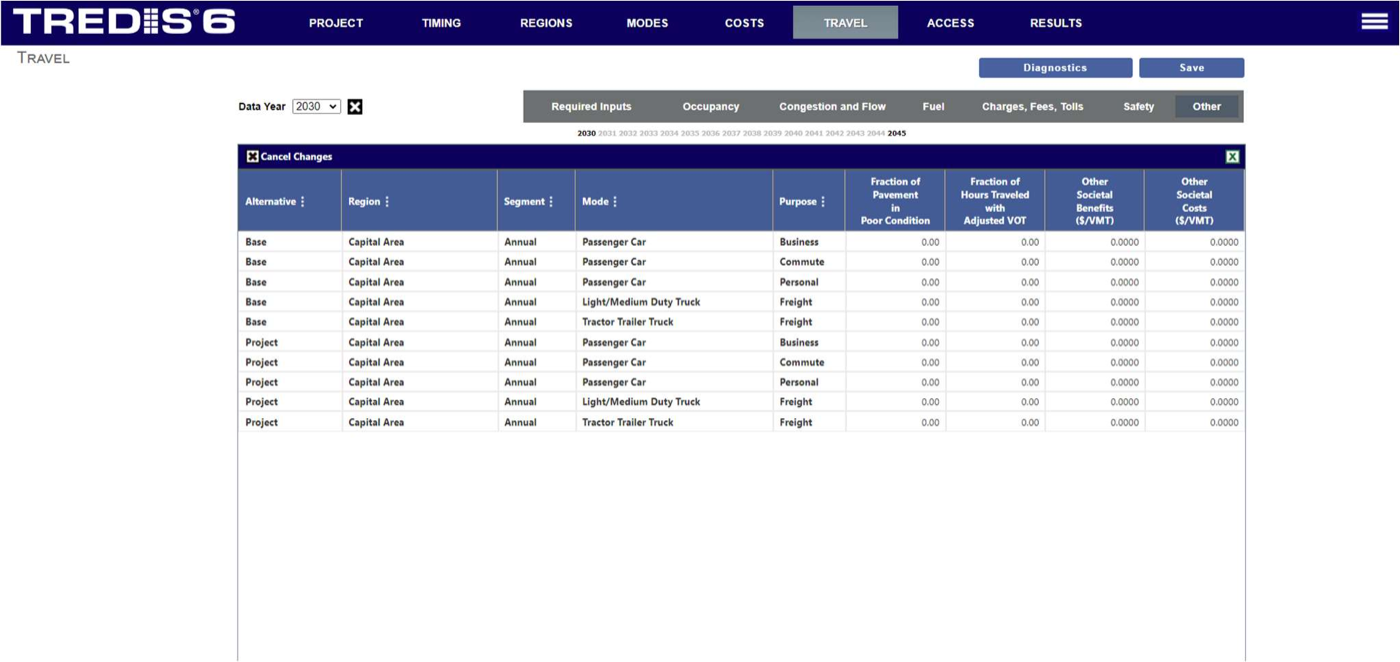Image resolution: width=1400 pixels, height=662 pixels.
Task: Click Business purpose in Base row
Action: (x=808, y=242)
